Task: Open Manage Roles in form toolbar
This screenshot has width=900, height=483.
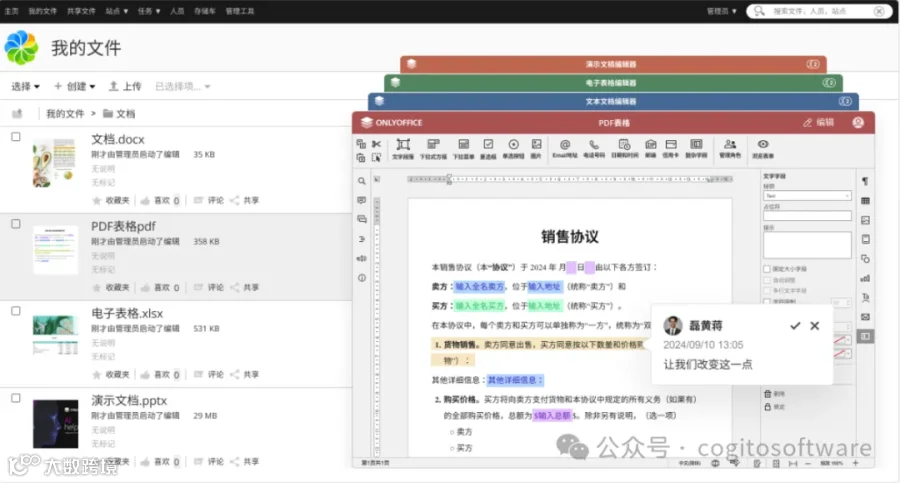Action: 730,149
